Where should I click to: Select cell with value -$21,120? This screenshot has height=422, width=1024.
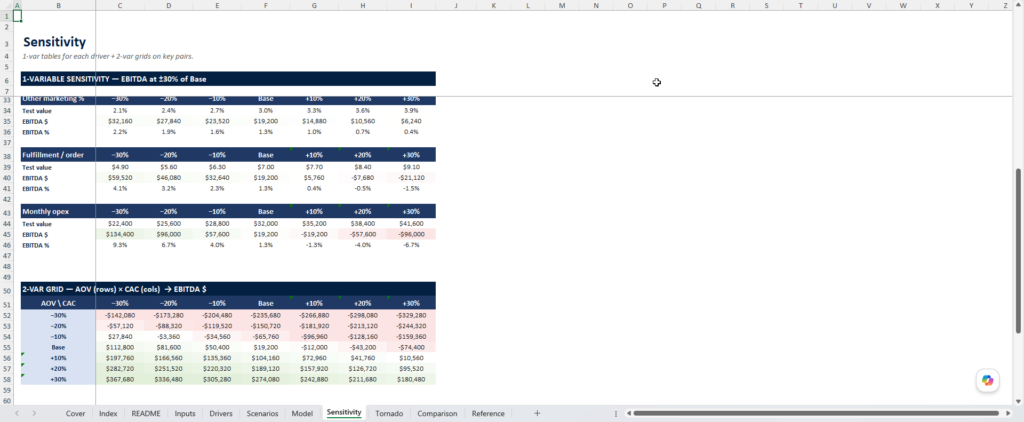(411, 178)
